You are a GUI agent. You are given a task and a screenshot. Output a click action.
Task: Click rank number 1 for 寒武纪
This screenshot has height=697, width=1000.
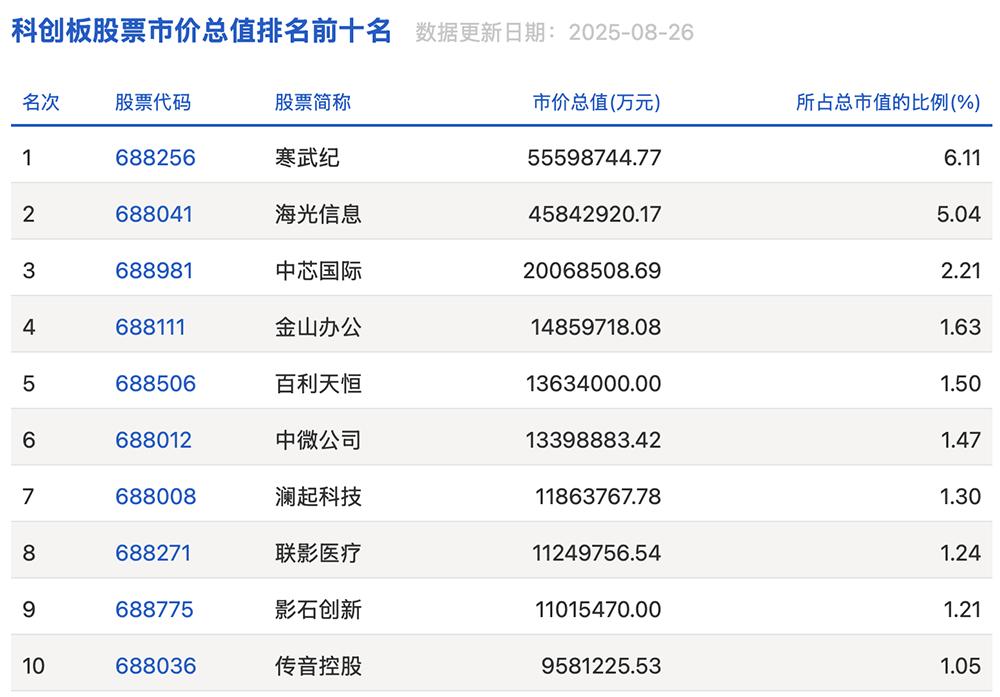27,158
